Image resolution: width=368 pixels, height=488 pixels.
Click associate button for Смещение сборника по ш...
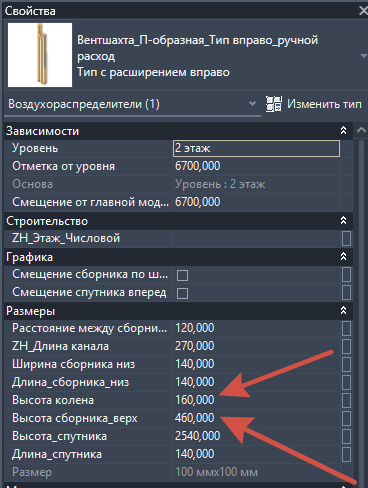(x=346, y=275)
